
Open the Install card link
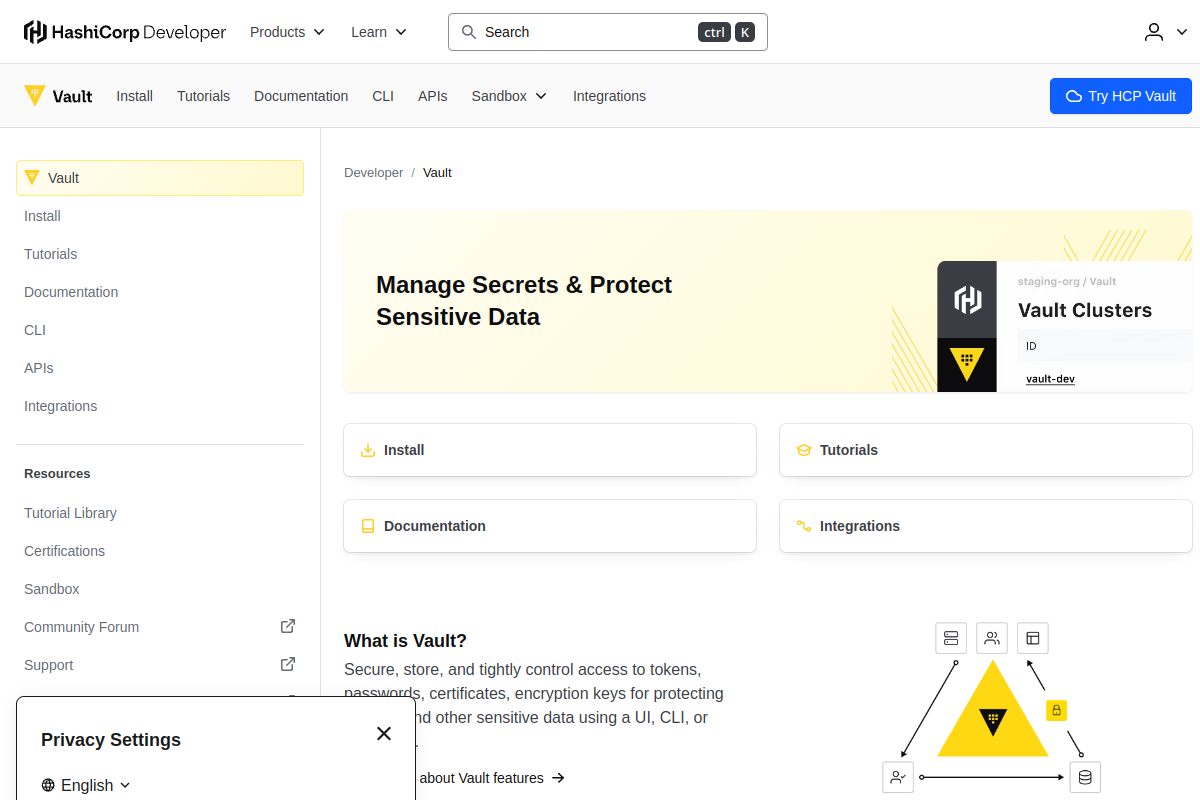click(x=550, y=450)
